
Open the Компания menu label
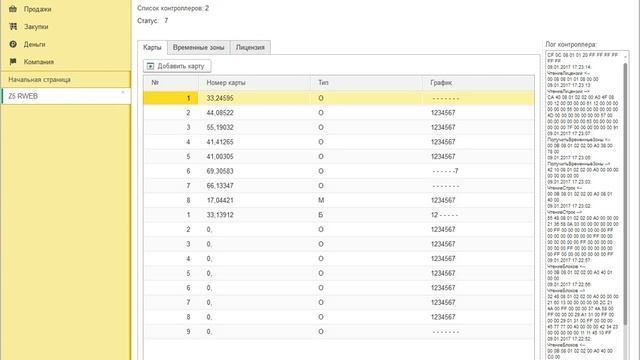coord(39,62)
